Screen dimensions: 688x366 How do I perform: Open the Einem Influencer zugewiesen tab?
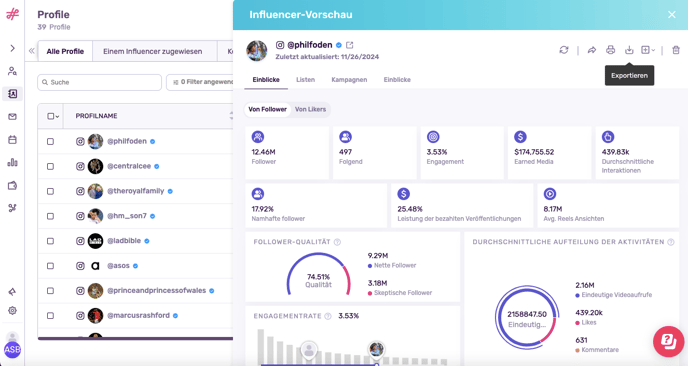(x=153, y=51)
